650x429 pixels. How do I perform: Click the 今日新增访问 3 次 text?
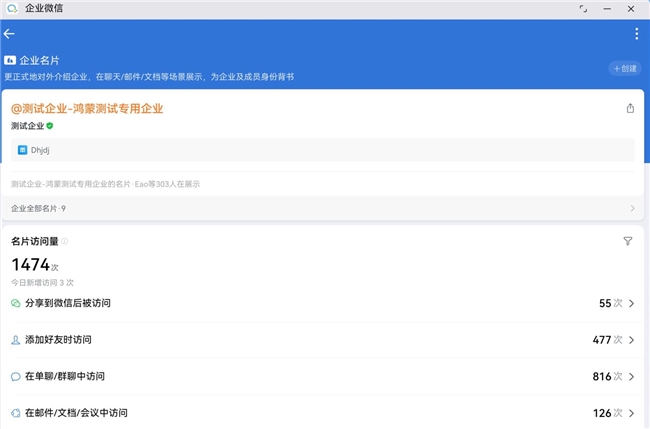click(x=42, y=283)
